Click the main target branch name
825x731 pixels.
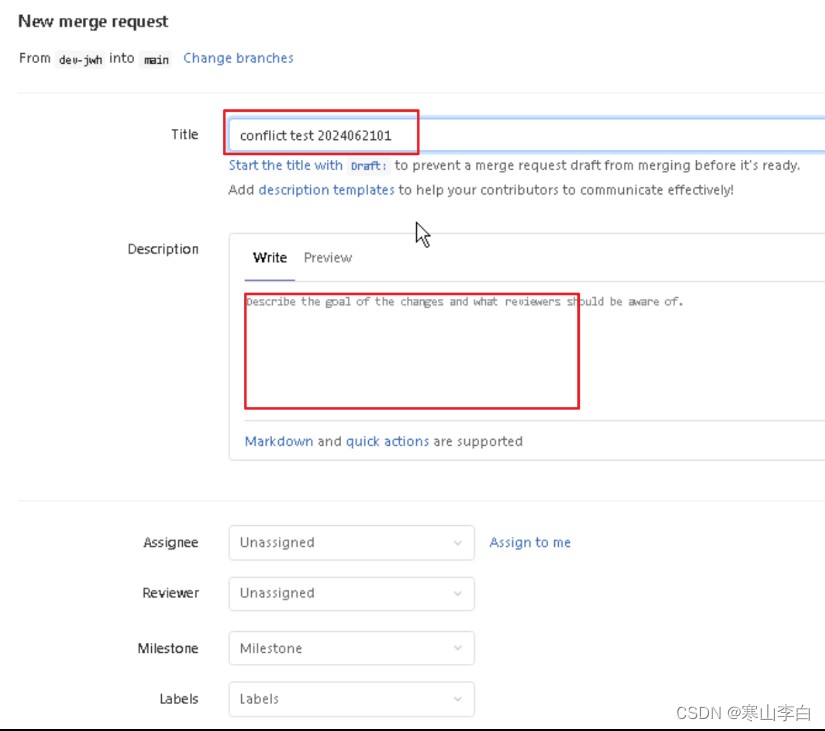coord(156,59)
